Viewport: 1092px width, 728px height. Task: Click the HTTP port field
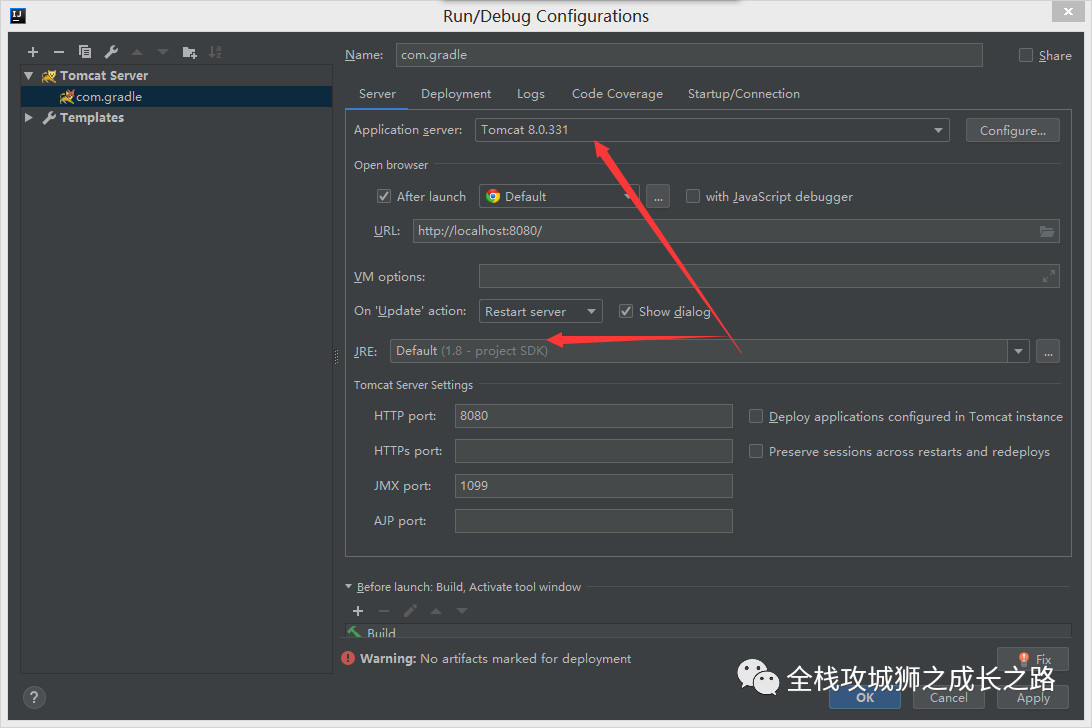(x=593, y=416)
